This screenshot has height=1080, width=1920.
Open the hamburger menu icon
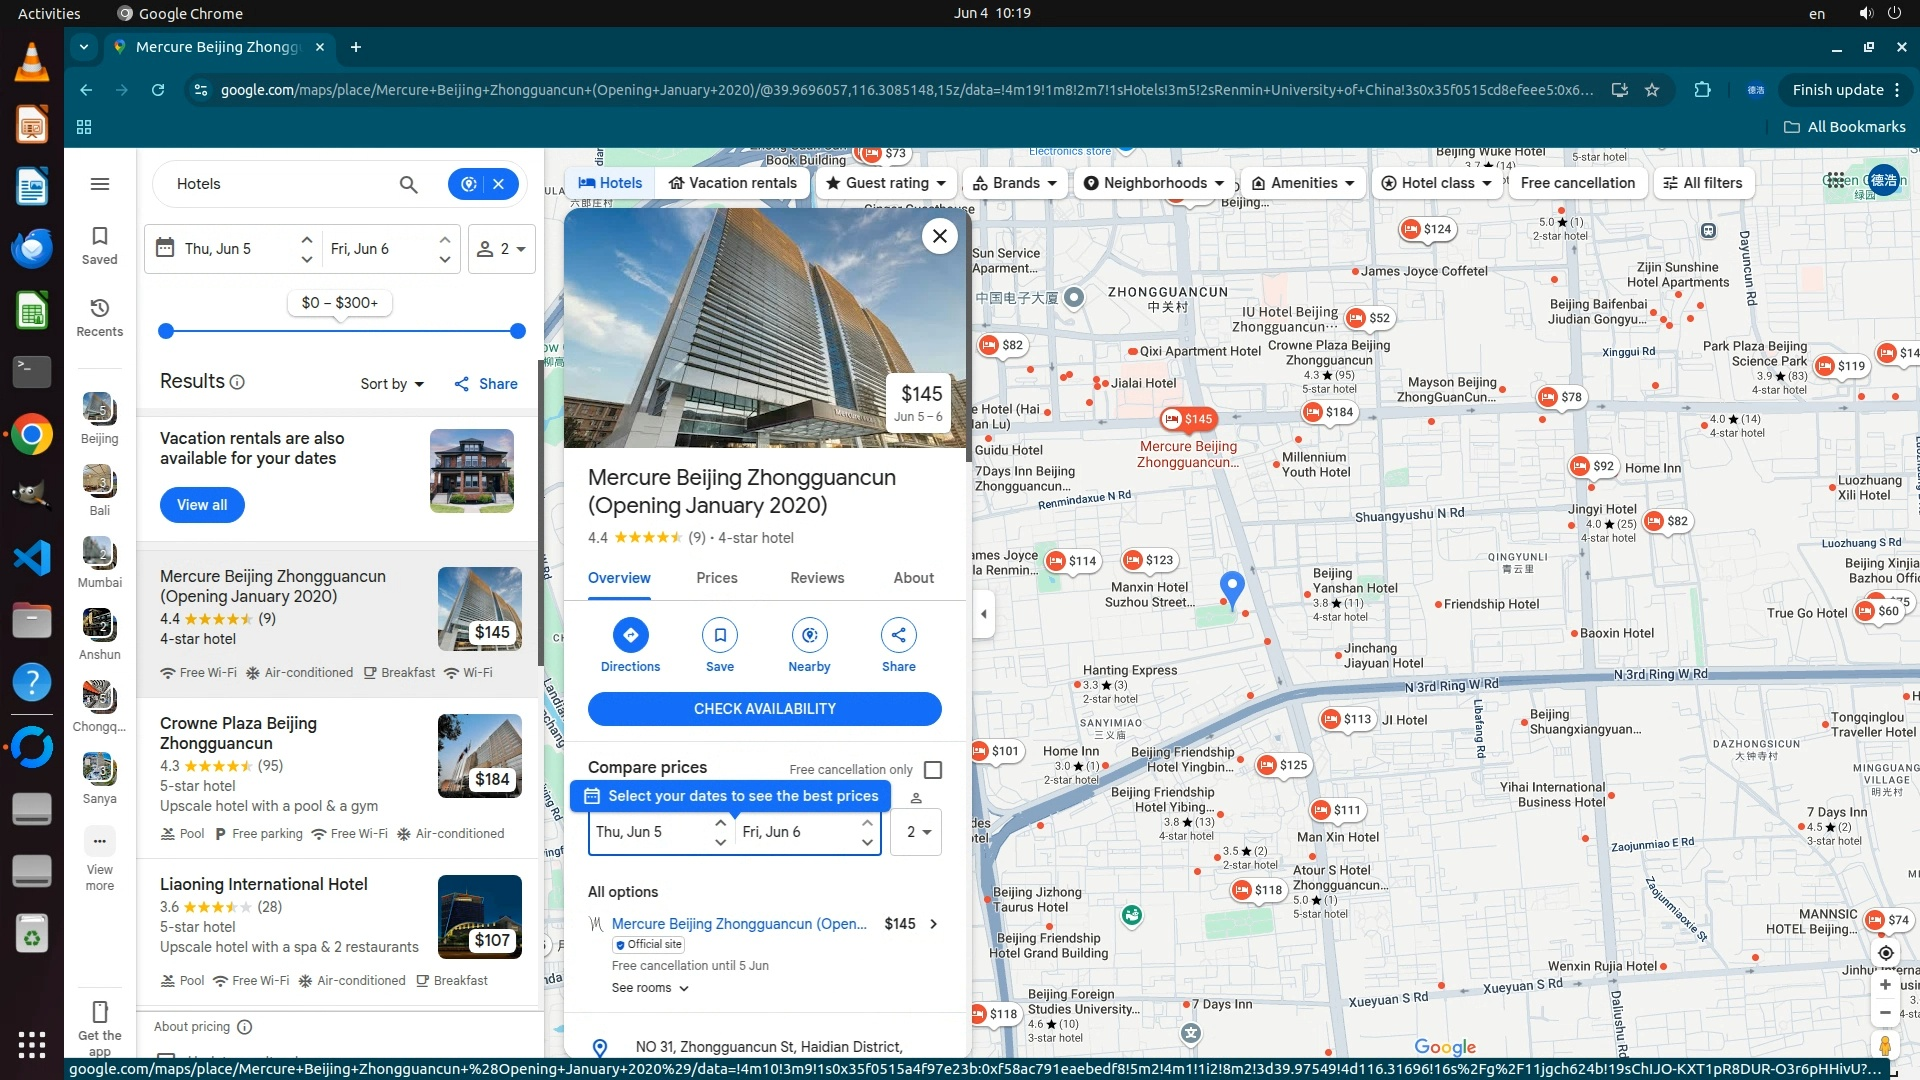99,184
